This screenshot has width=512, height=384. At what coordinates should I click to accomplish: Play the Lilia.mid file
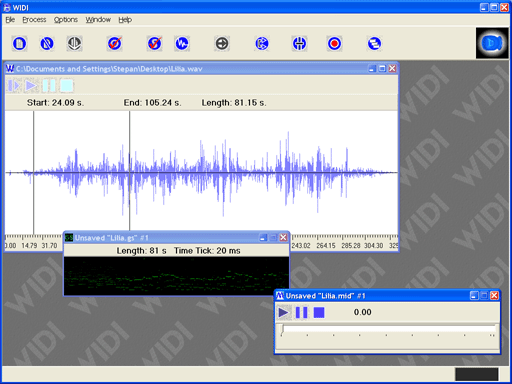[x=284, y=313]
